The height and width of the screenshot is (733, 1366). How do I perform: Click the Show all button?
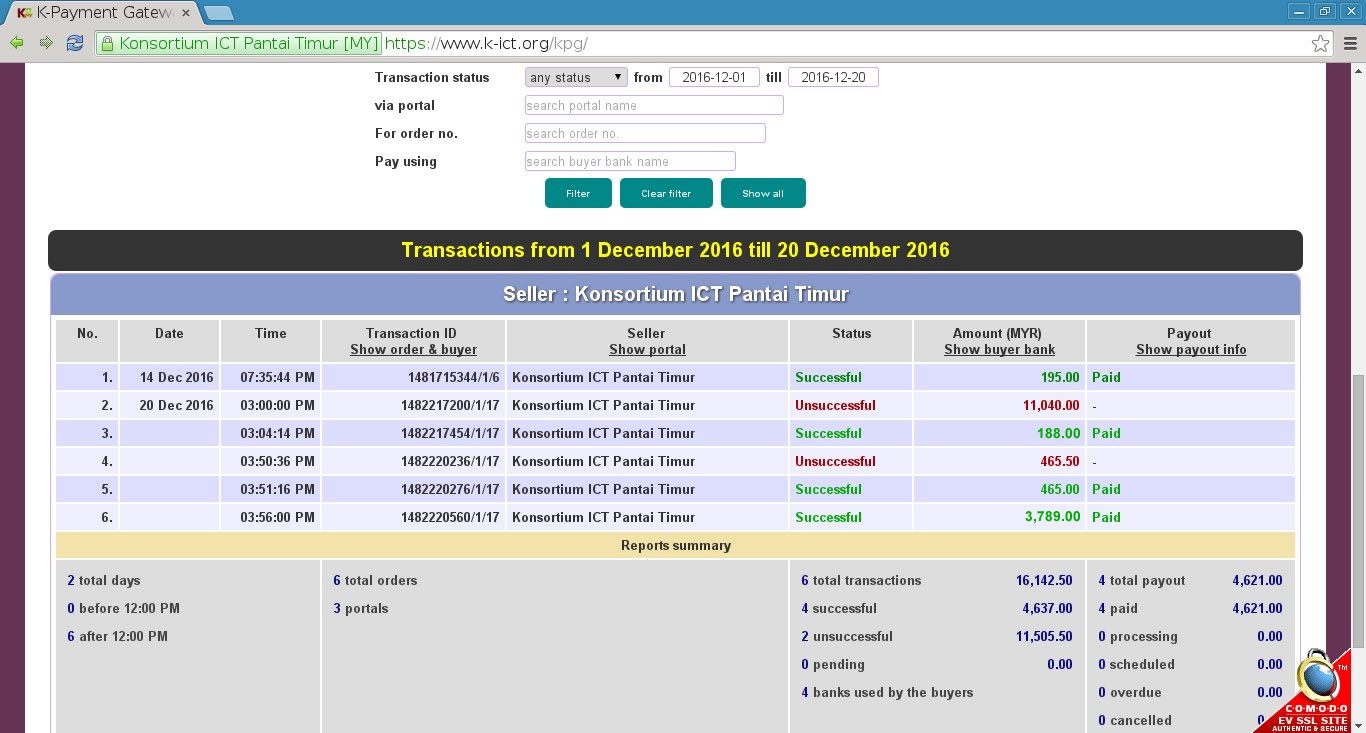[763, 193]
